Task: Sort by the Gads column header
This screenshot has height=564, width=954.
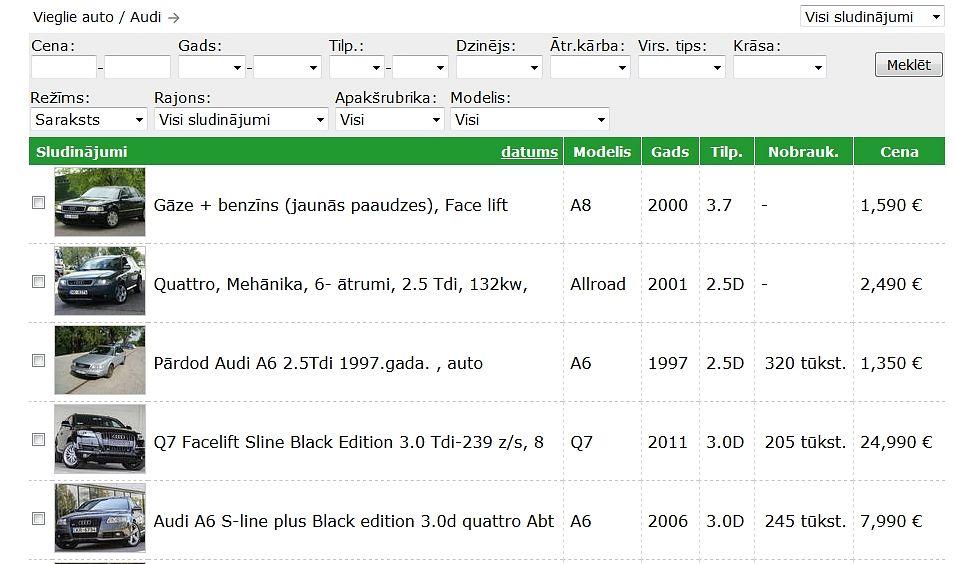Action: [670, 151]
